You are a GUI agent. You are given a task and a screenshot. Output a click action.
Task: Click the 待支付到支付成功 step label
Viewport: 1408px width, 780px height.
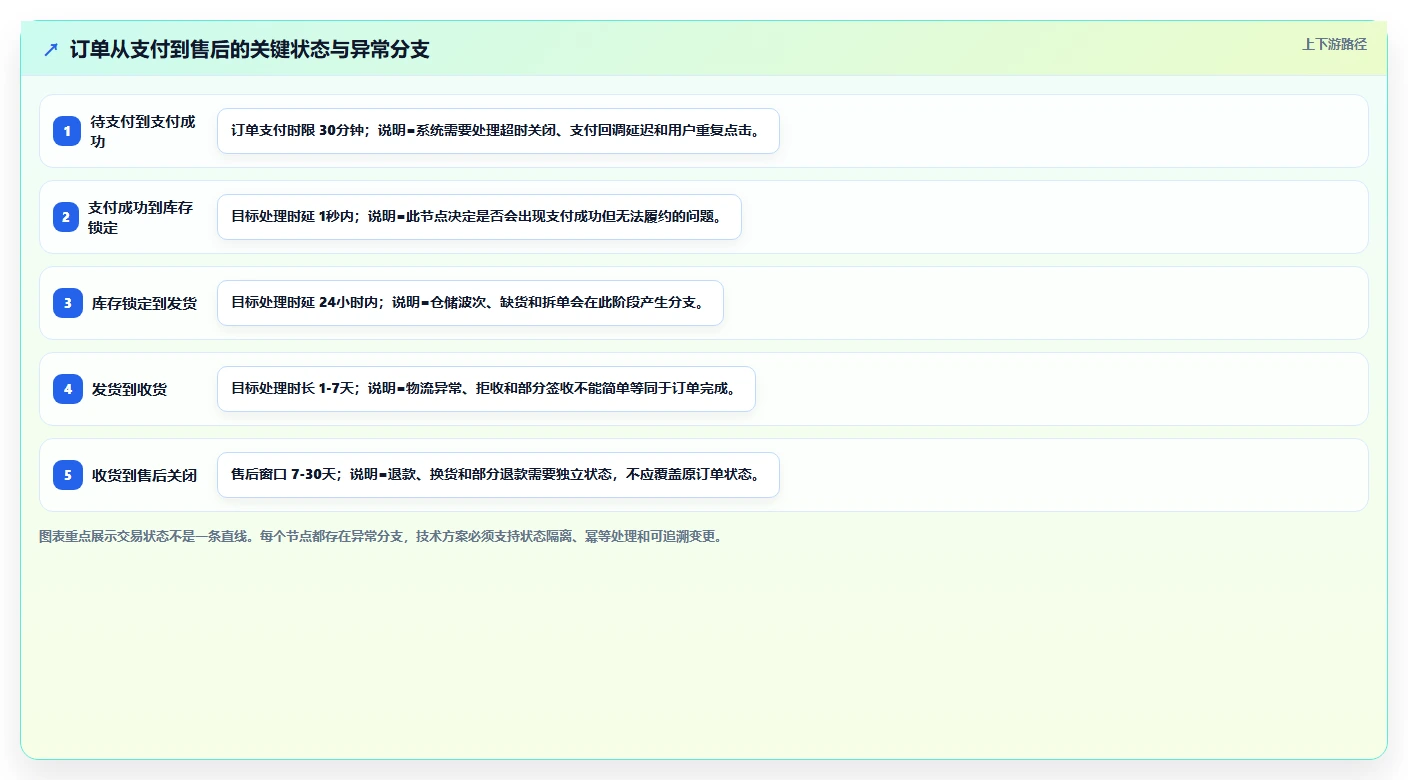coord(143,131)
